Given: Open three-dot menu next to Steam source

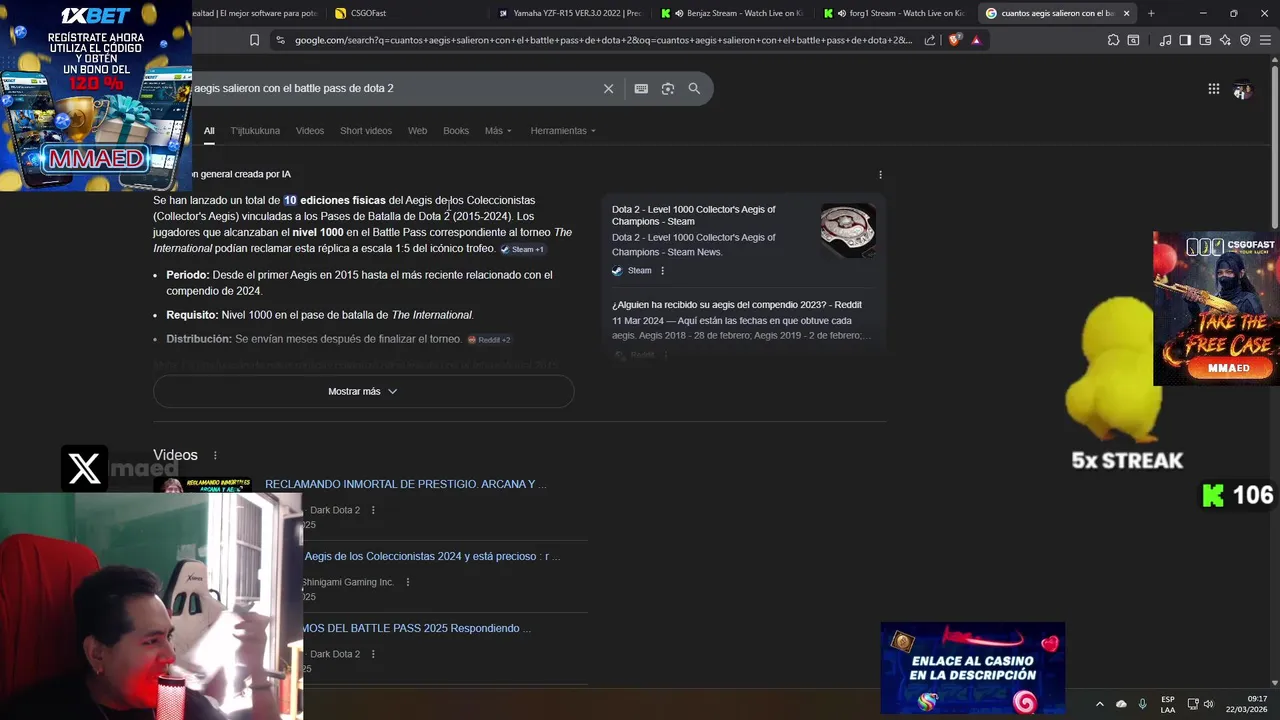Looking at the screenshot, I should 662,270.
